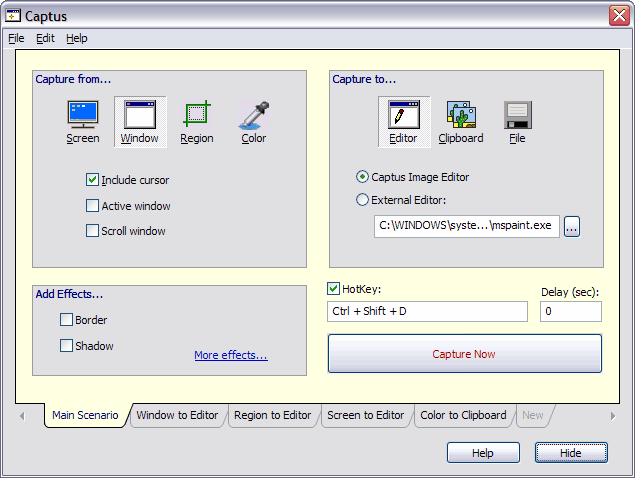Turn on the Shadow effect checkbox

click(x=67, y=346)
